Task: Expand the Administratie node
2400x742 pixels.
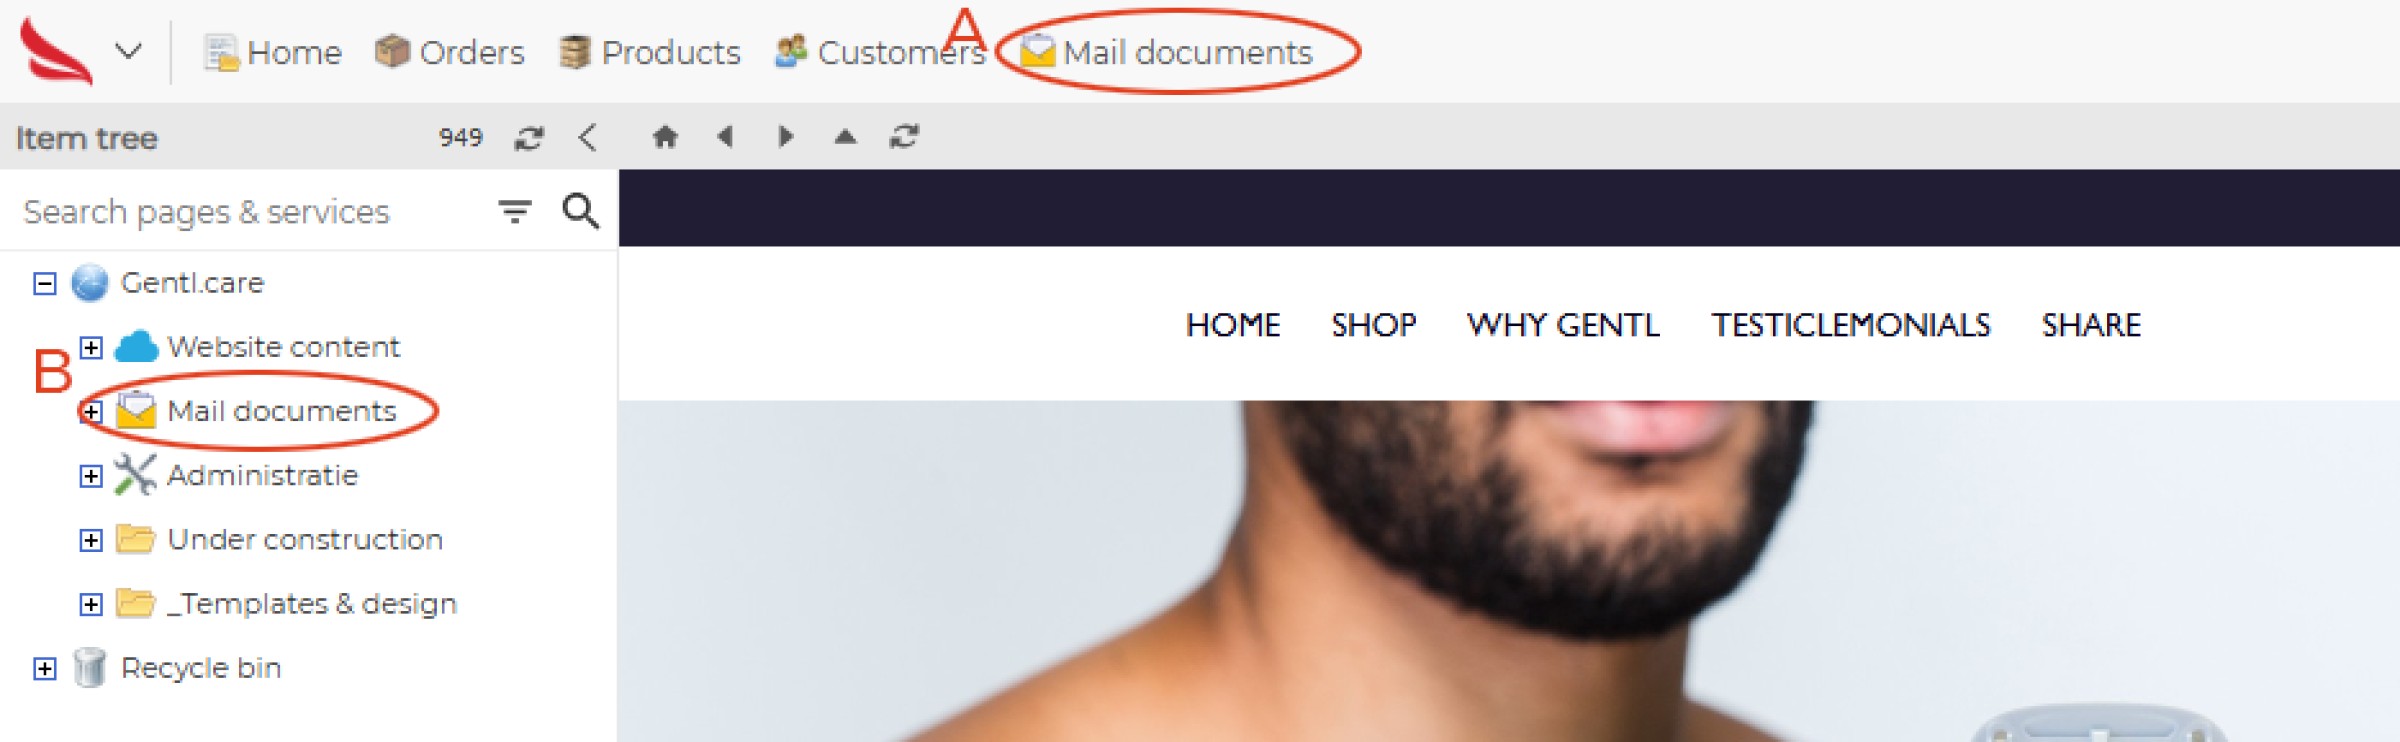Action: point(91,476)
